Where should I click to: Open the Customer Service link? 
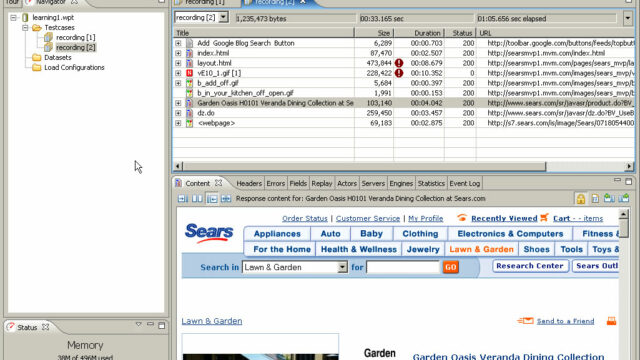click(x=368, y=219)
